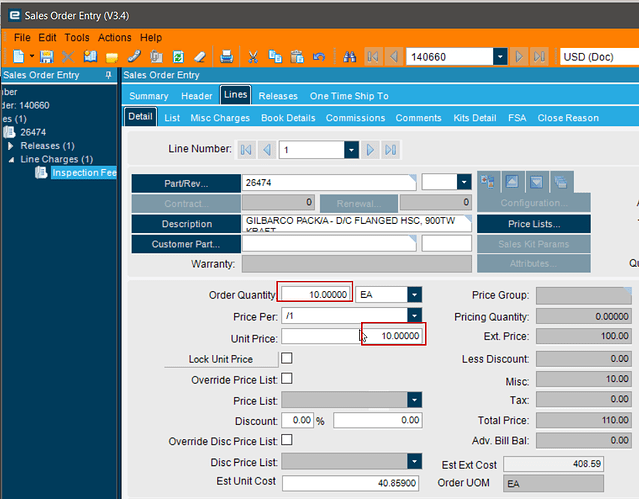Toggle Override Disc Price List checkbox
The width and height of the screenshot is (639, 499).
tap(287, 440)
